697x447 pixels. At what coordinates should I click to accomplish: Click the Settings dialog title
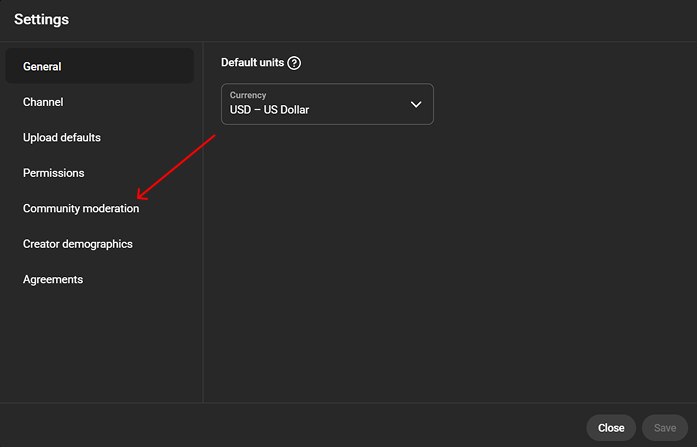41,20
